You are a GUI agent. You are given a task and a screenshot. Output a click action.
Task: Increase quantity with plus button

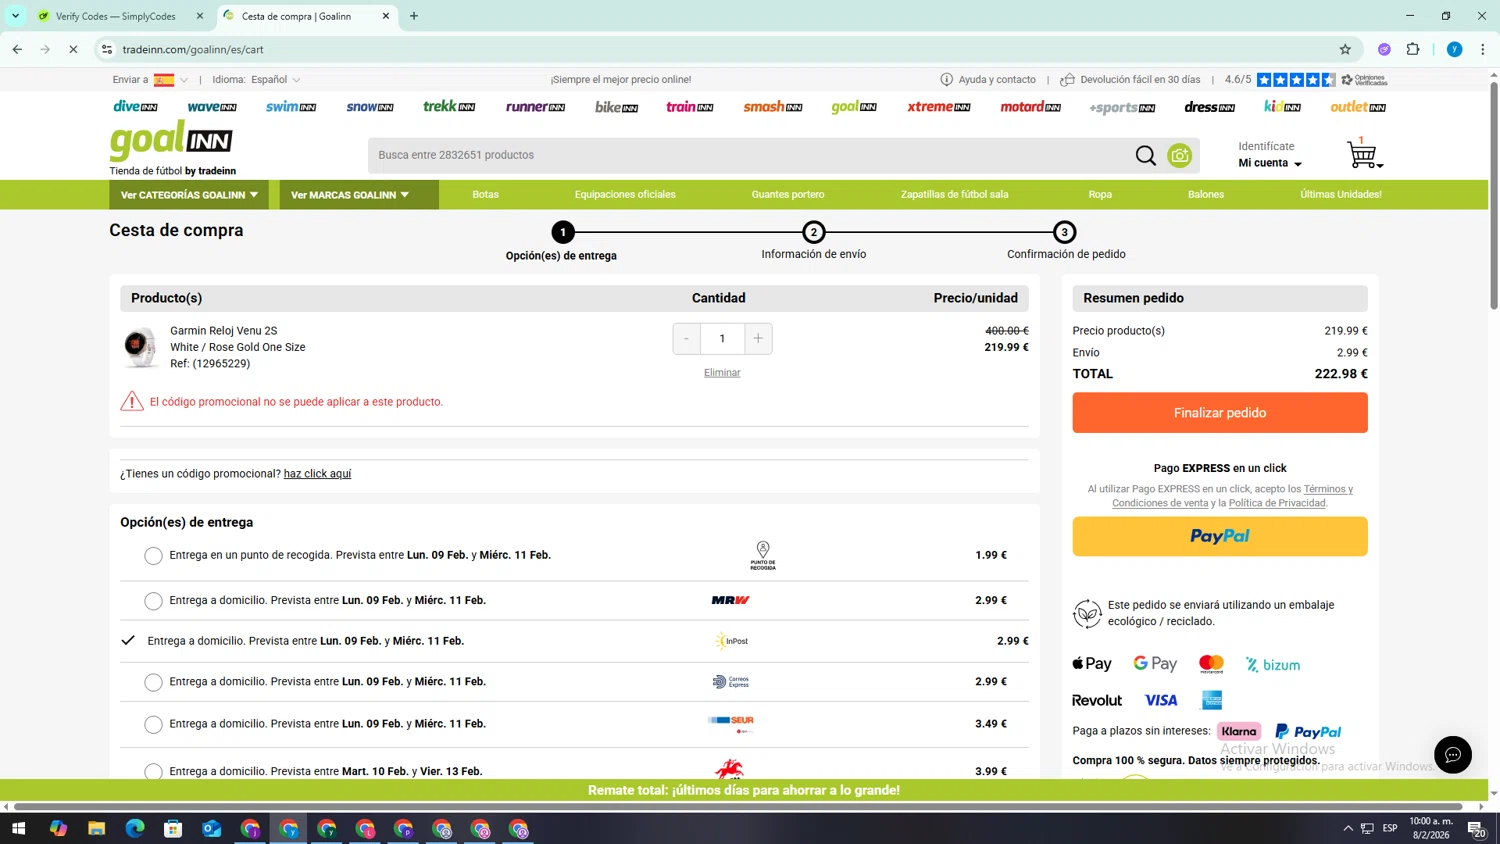point(758,338)
